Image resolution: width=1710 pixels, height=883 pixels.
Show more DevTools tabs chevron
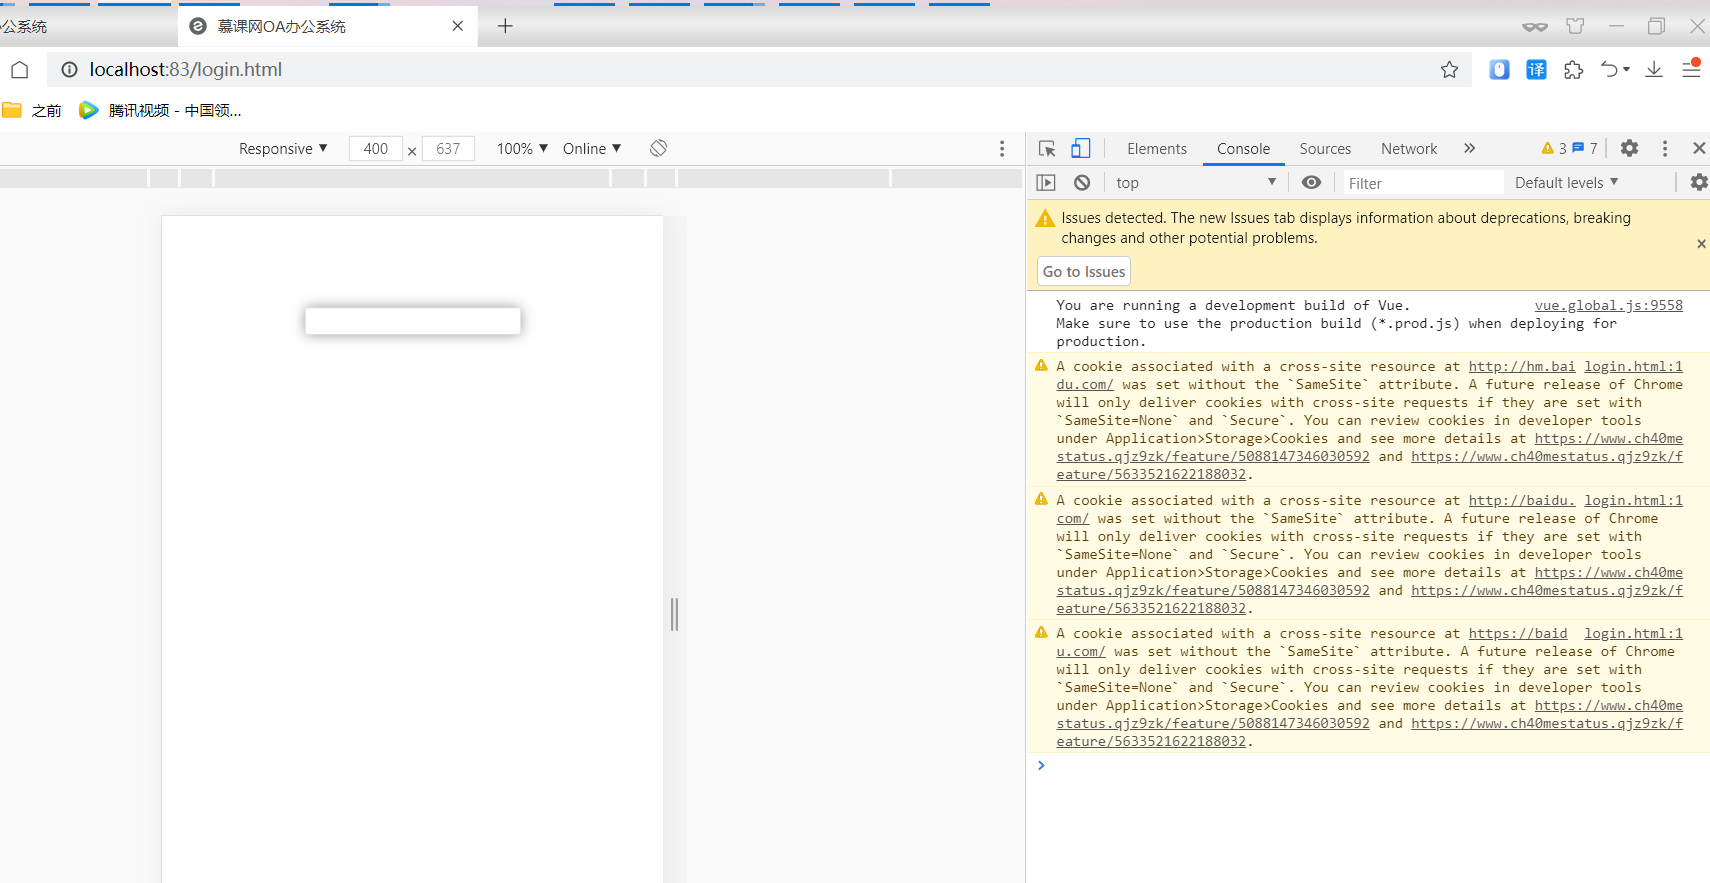[x=1469, y=148]
